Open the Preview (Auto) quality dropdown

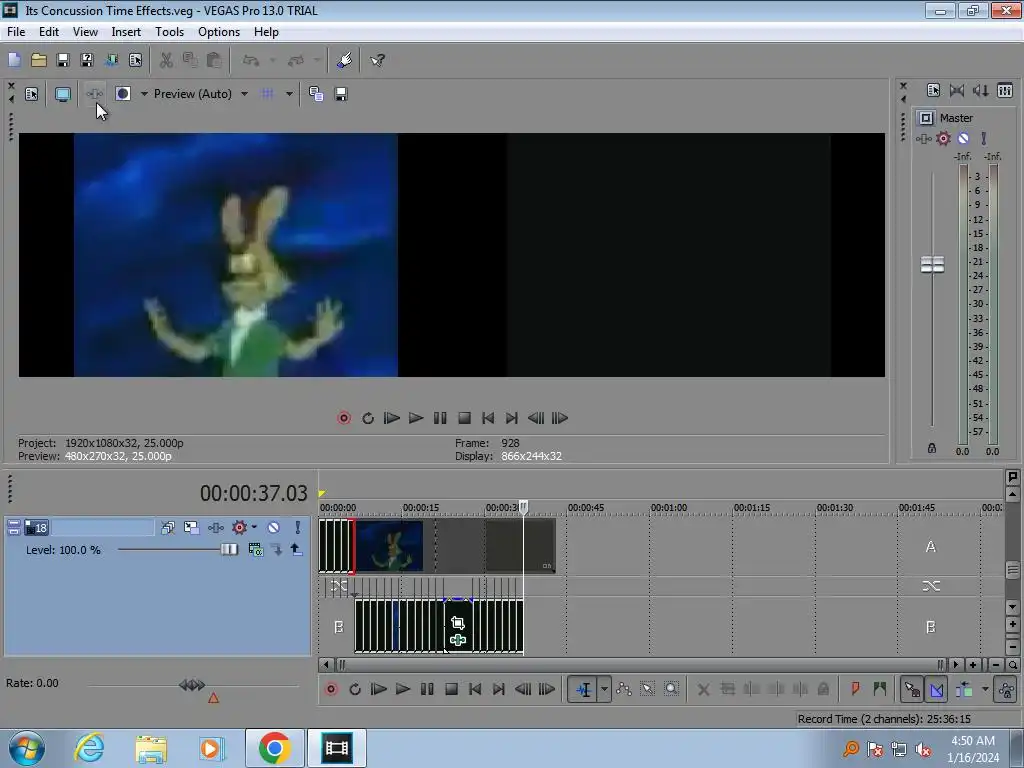coord(244,94)
